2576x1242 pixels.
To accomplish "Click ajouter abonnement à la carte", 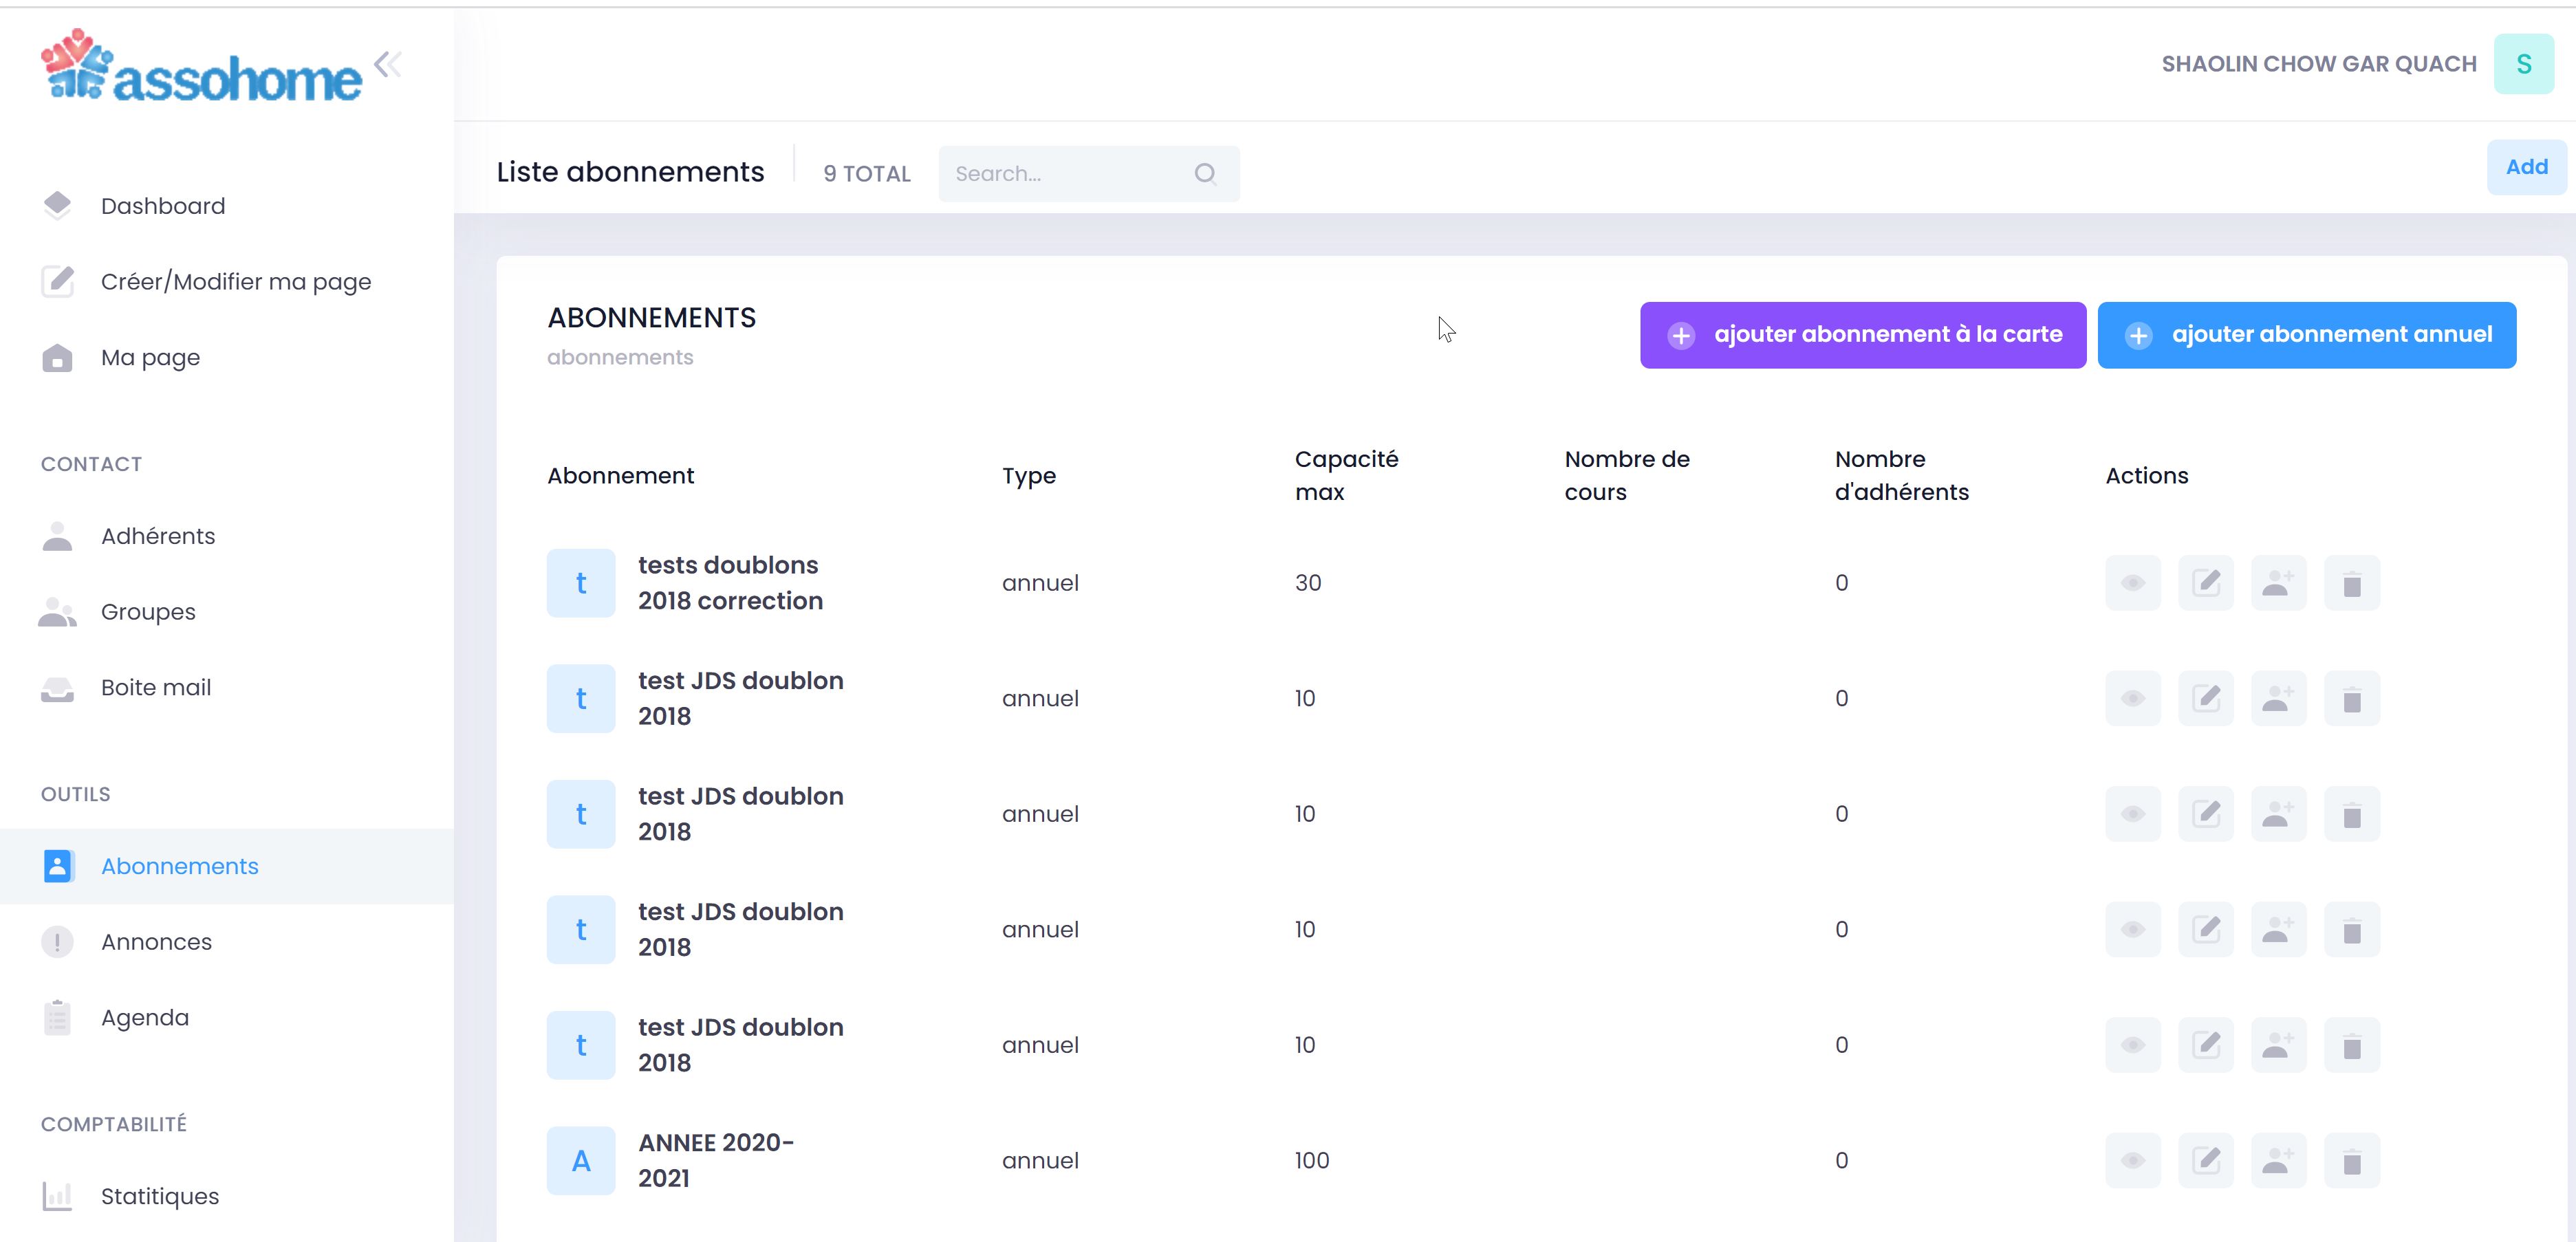I will 1862,335.
